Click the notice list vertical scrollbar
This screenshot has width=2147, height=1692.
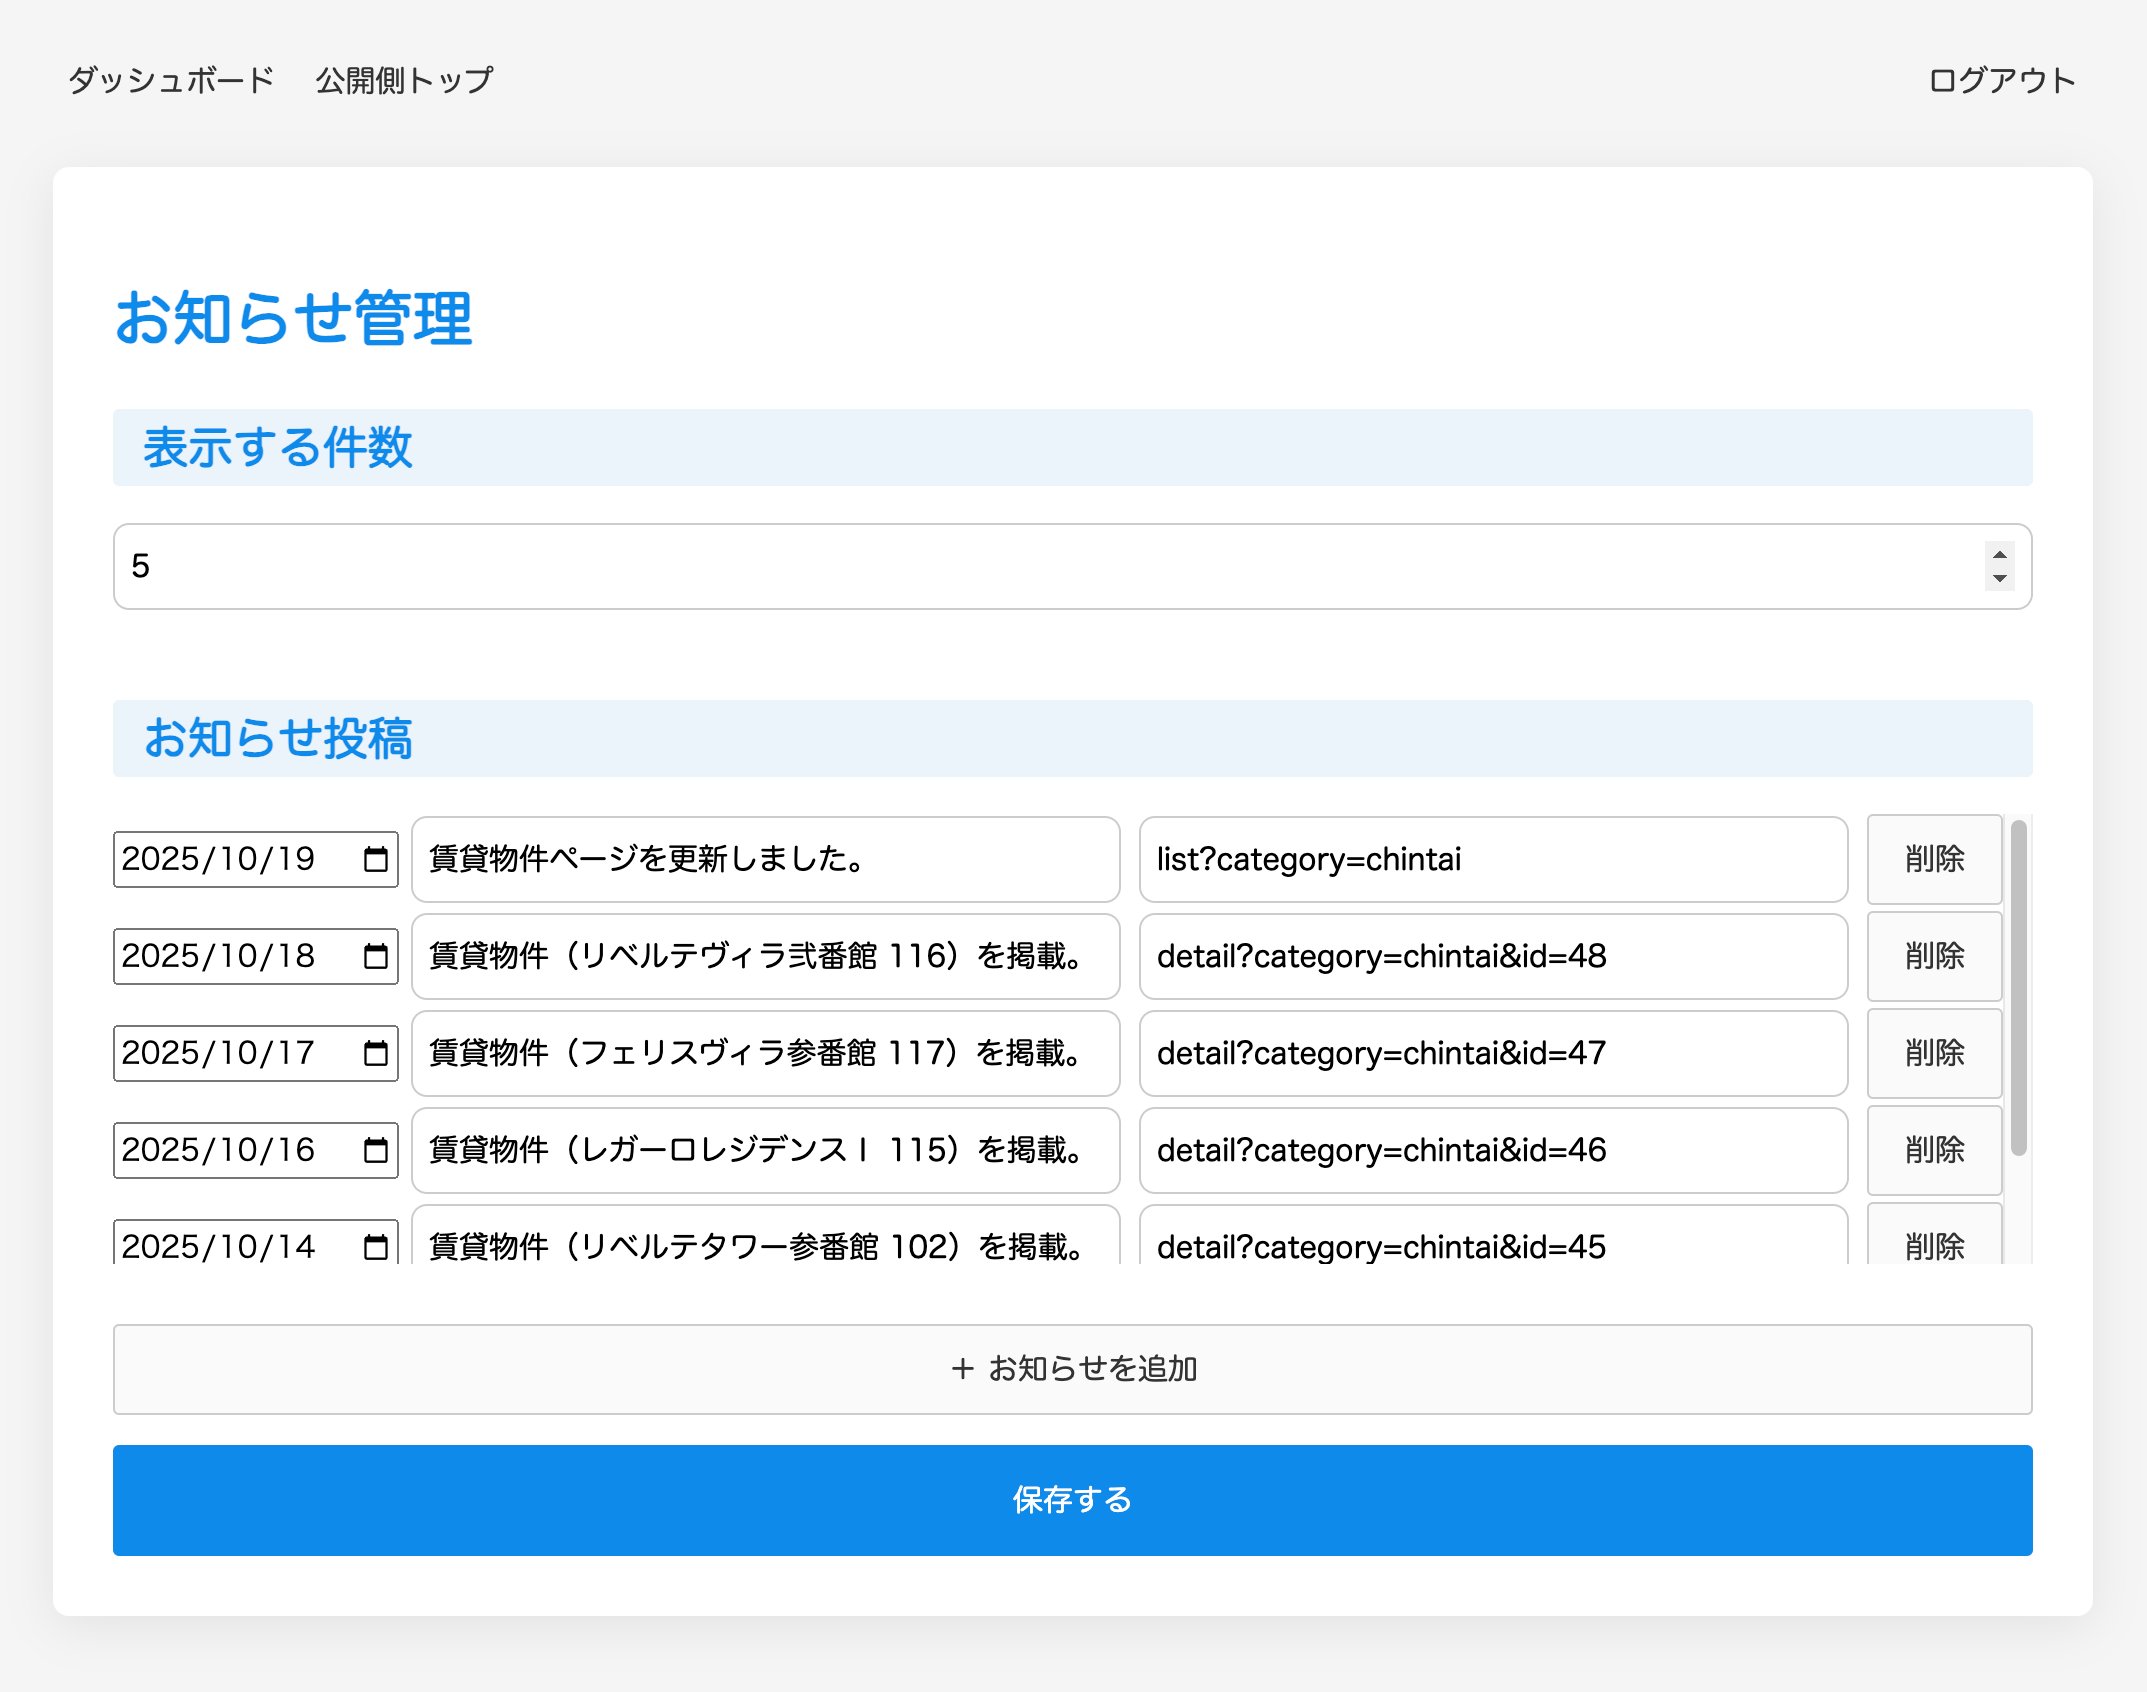(x=2018, y=990)
